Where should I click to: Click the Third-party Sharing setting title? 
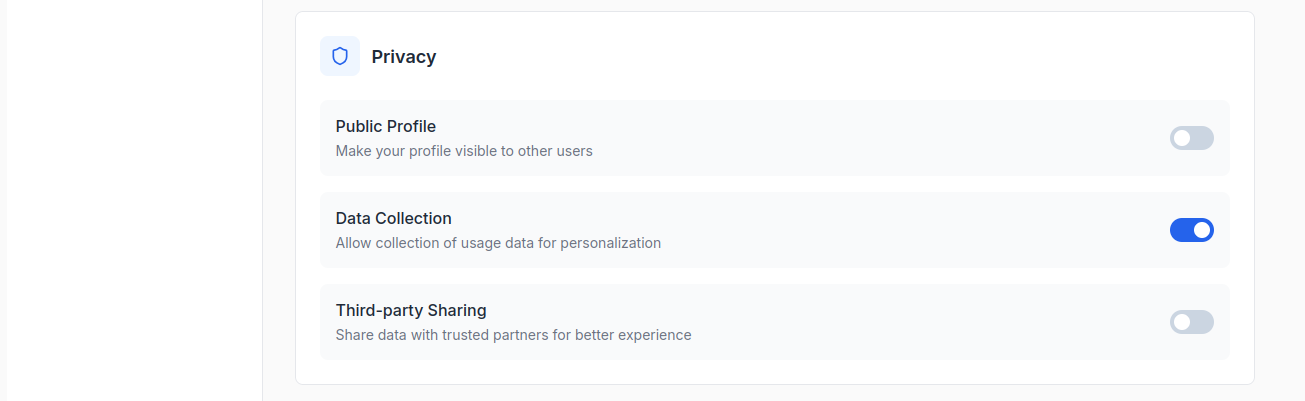410,310
